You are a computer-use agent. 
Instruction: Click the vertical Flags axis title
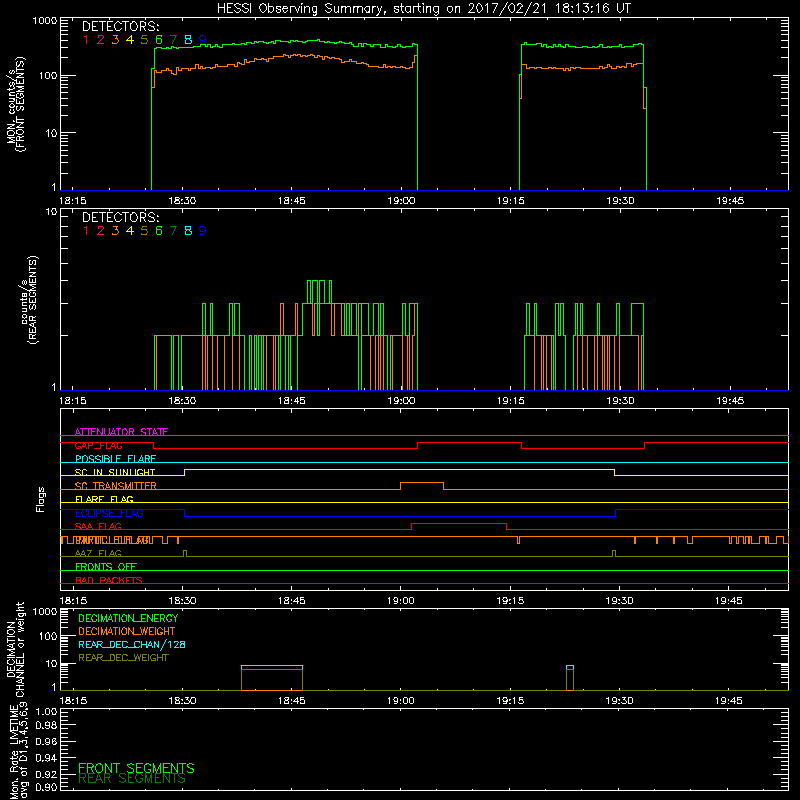point(41,499)
